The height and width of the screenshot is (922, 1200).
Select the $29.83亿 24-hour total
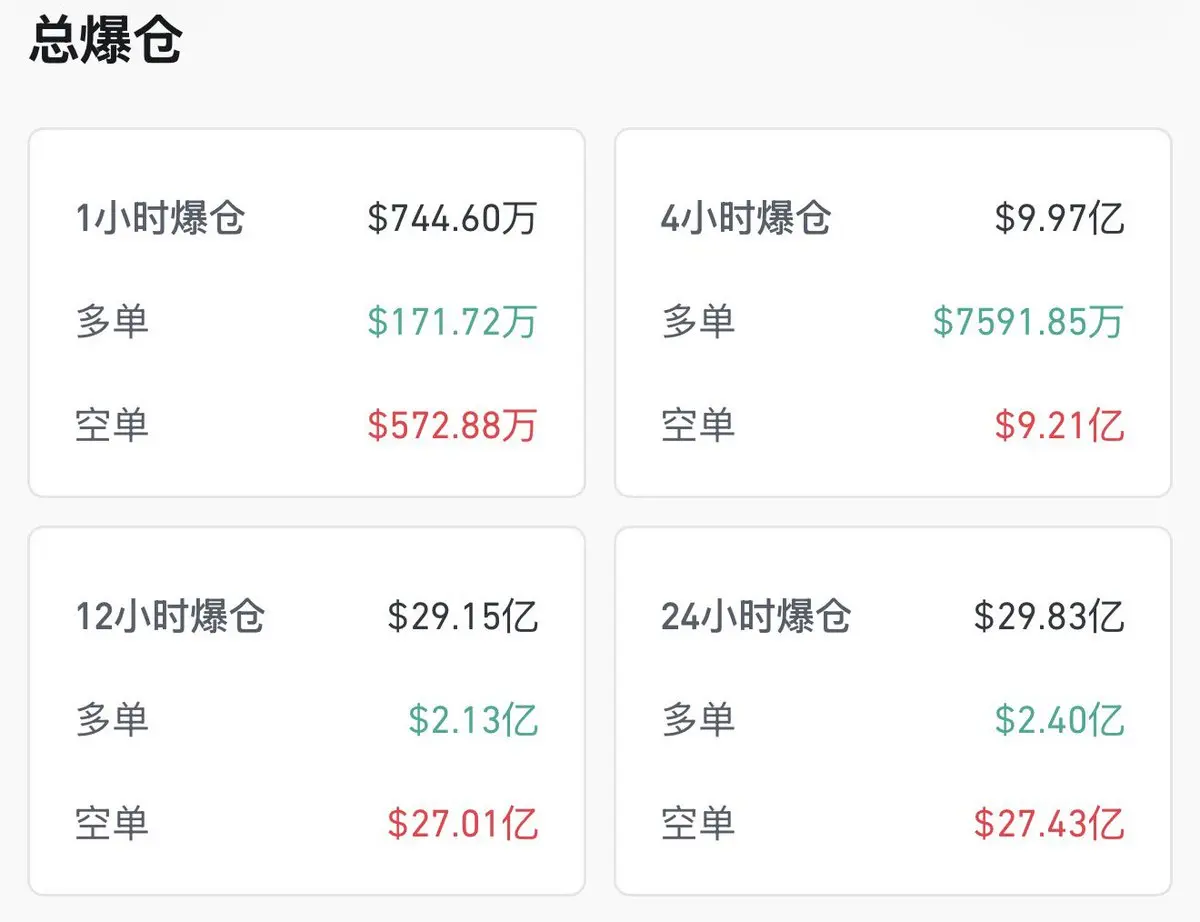(1049, 616)
